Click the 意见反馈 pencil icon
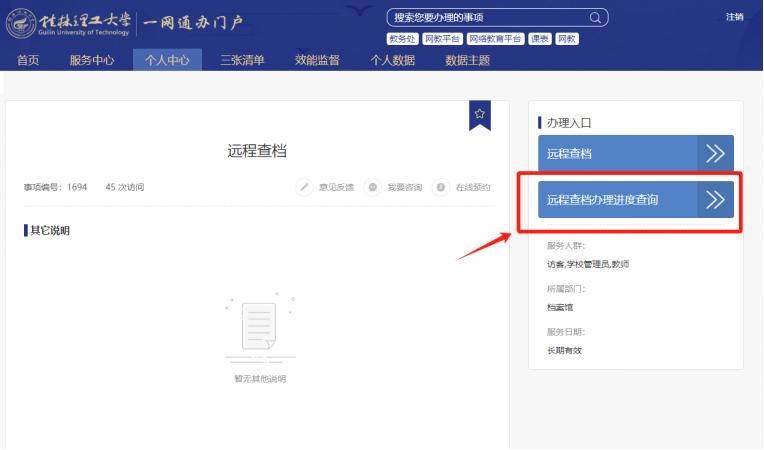The height and width of the screenshot is (450, 764). point(305,187)
